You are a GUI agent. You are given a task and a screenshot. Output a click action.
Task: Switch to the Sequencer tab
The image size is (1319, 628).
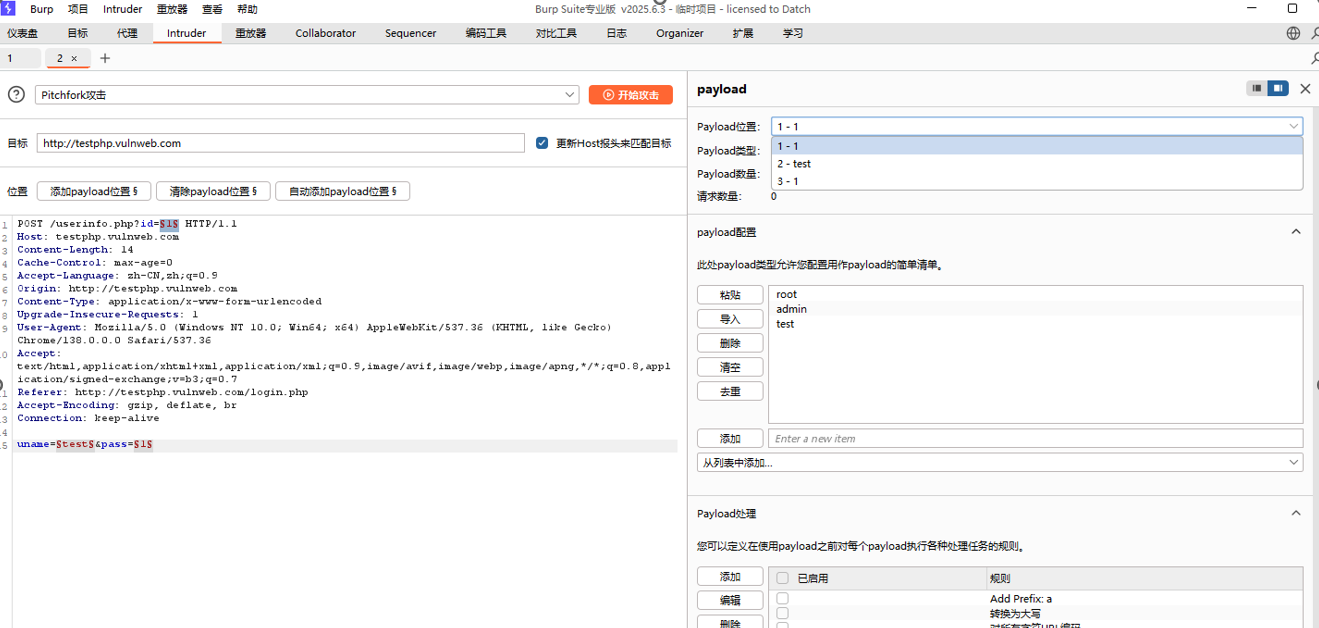[410, 33]
